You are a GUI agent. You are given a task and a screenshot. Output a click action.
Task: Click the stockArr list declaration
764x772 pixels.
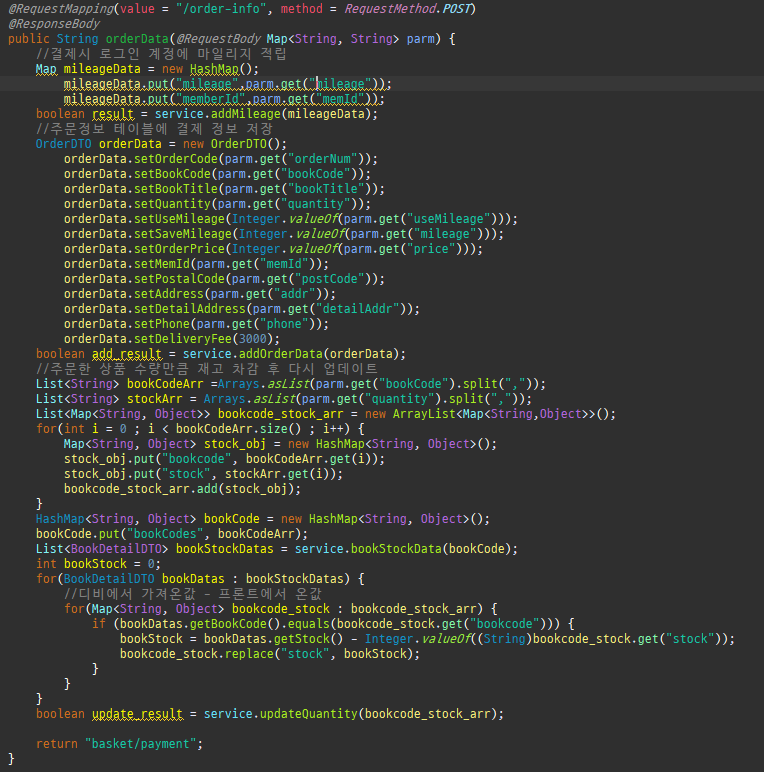pos(284,399)
